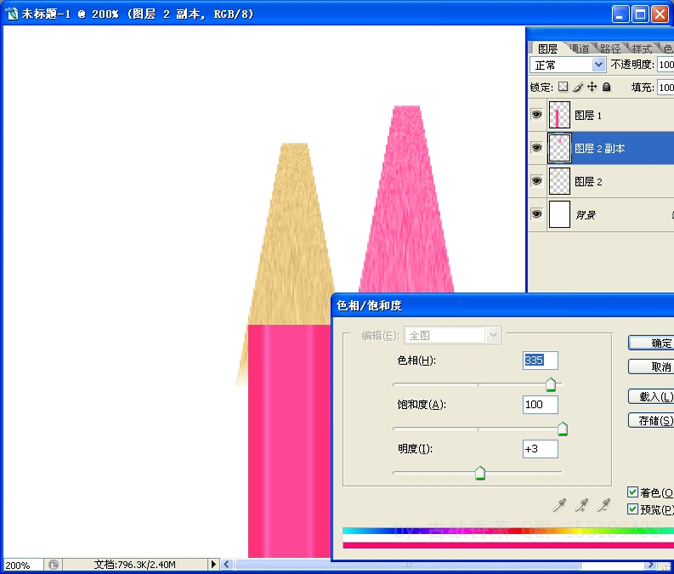Image resolution: width=674 pixels, height=574 pixels.
Task: Toggle visibility of 图层 2 副本
Action: [x=536, y=148]
